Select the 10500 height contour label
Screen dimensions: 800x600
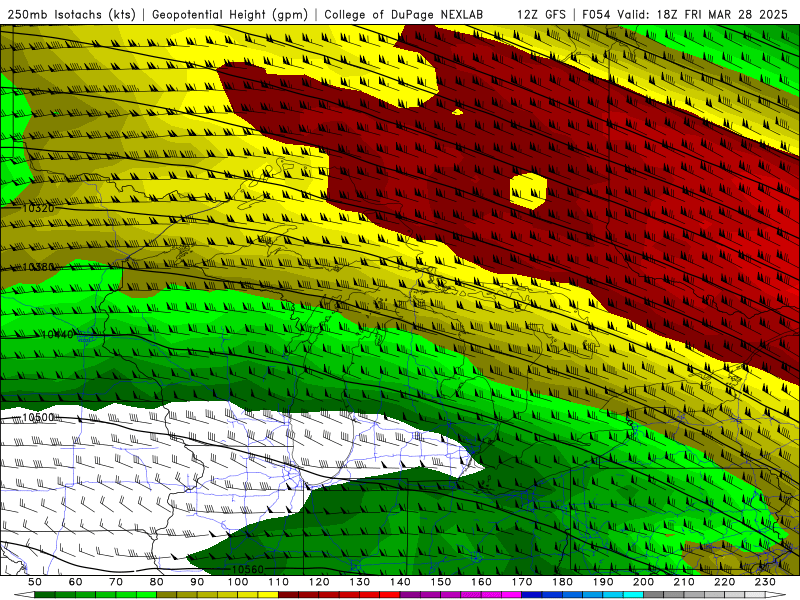38,417
